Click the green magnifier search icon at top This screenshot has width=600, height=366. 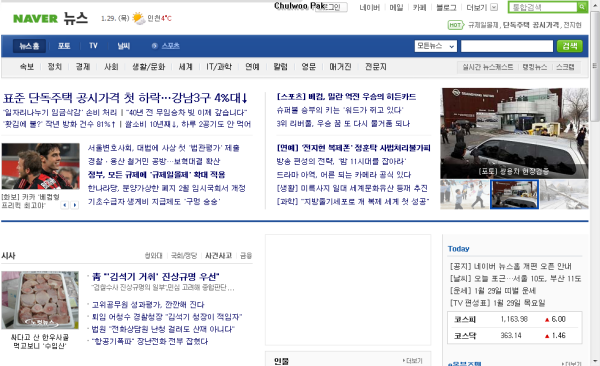coord(582,7)
